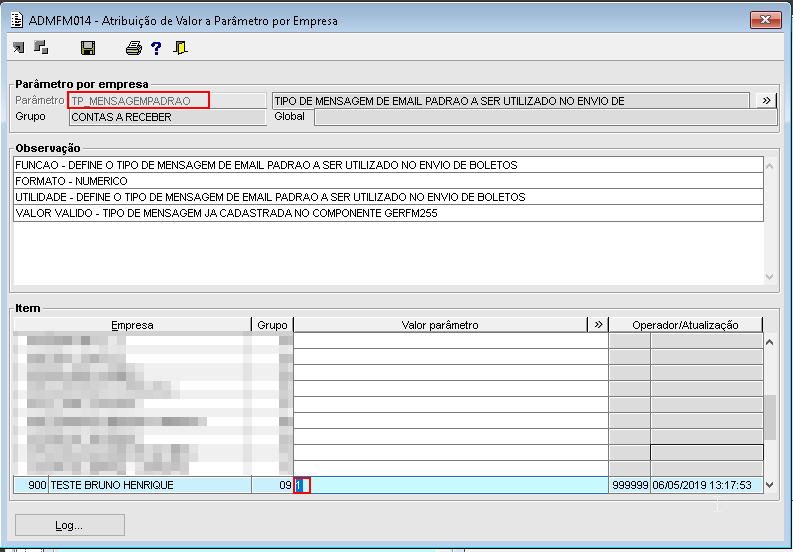This screenshot has height=552, width=793.
Task: Click the exit door icon
Action: [180, 48]
